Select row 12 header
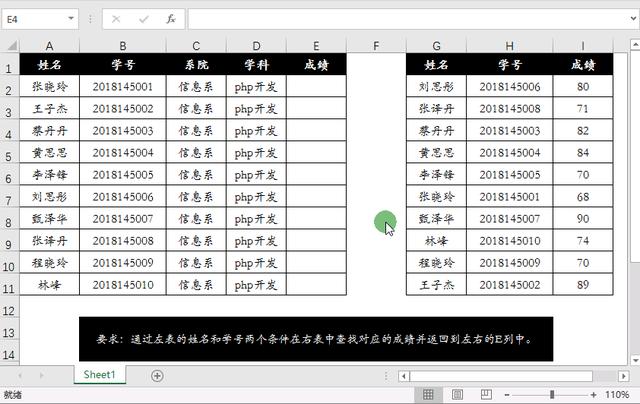The width and height of the screenshot is (640, 404). 9,307
